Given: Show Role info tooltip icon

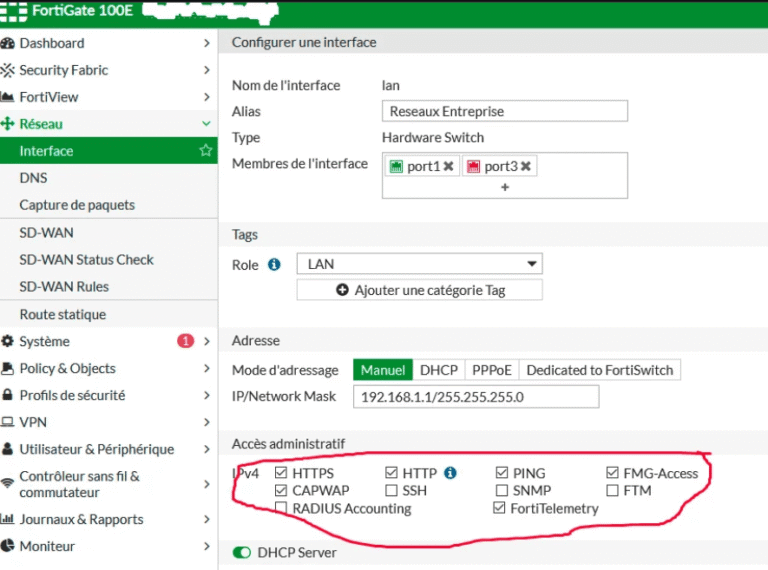Looking at the screenshot, I should point(274,265).
